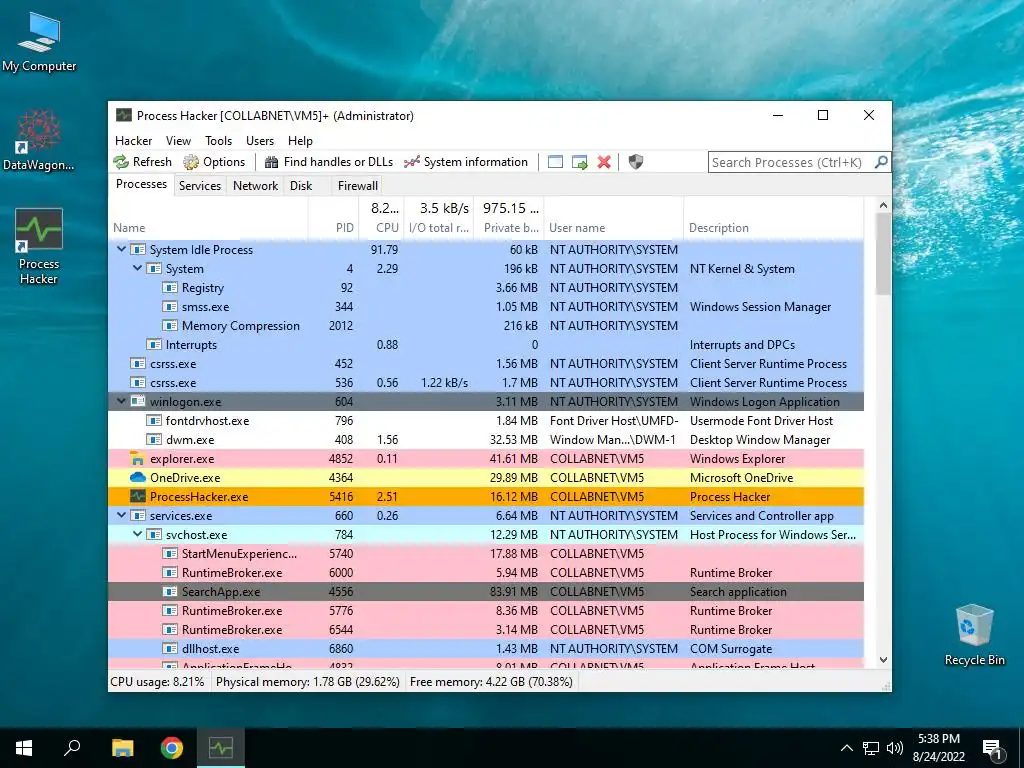Sort by I/O total rate column
Viewport: 1024px width, 768px height.
point(439,219)
